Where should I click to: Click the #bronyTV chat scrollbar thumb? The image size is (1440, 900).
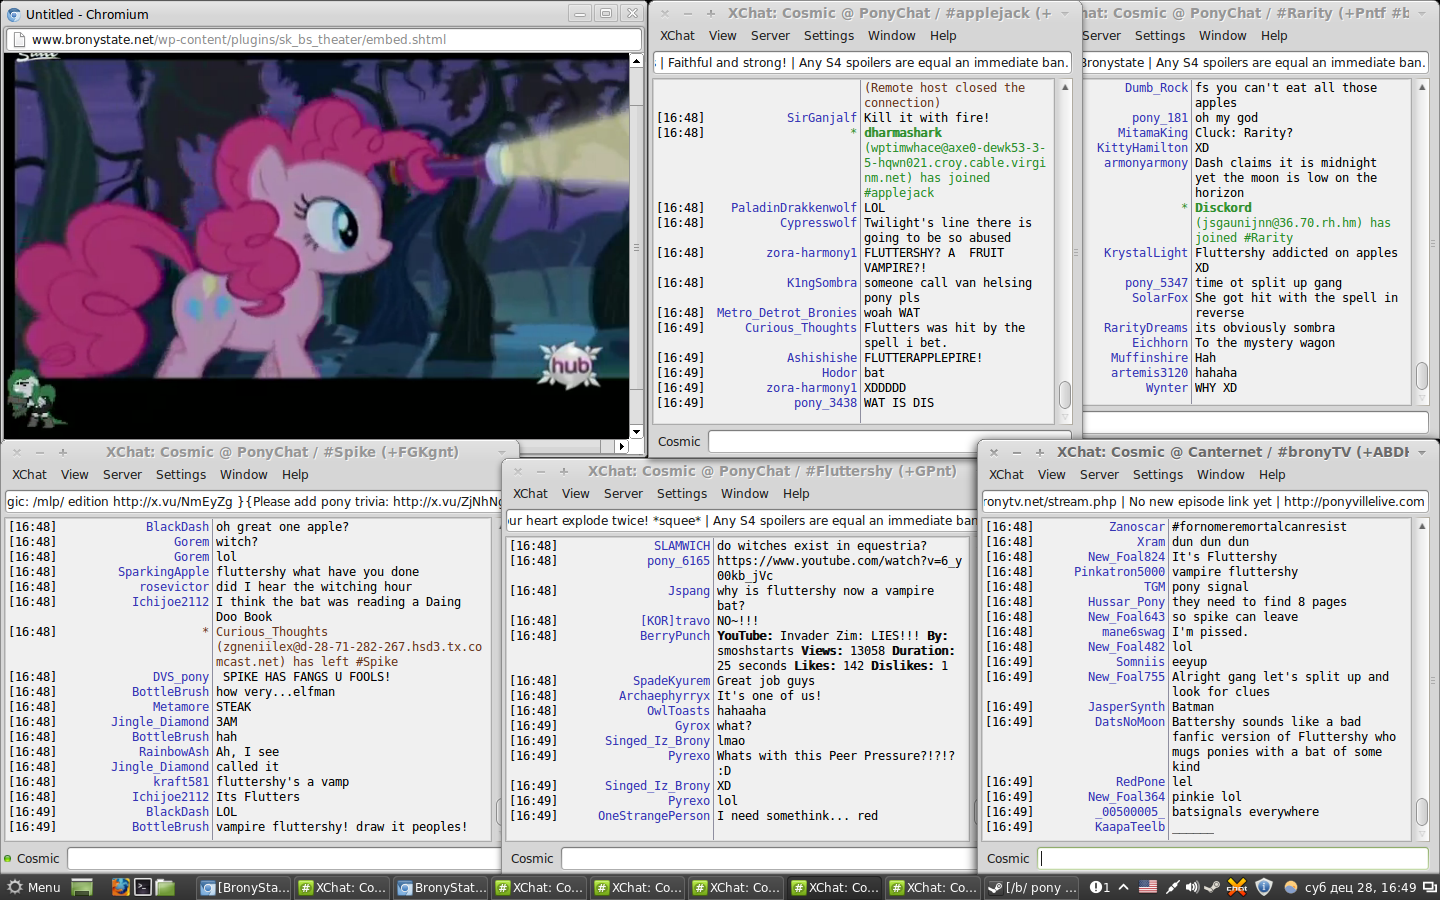pyautogui.click(x=1422, y=813)
